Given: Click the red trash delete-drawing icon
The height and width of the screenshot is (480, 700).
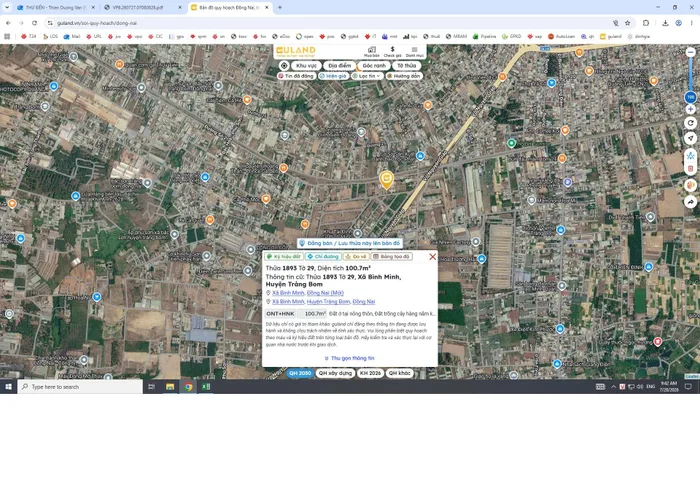Looking at the screenshot, I should [x=691, y=169].
